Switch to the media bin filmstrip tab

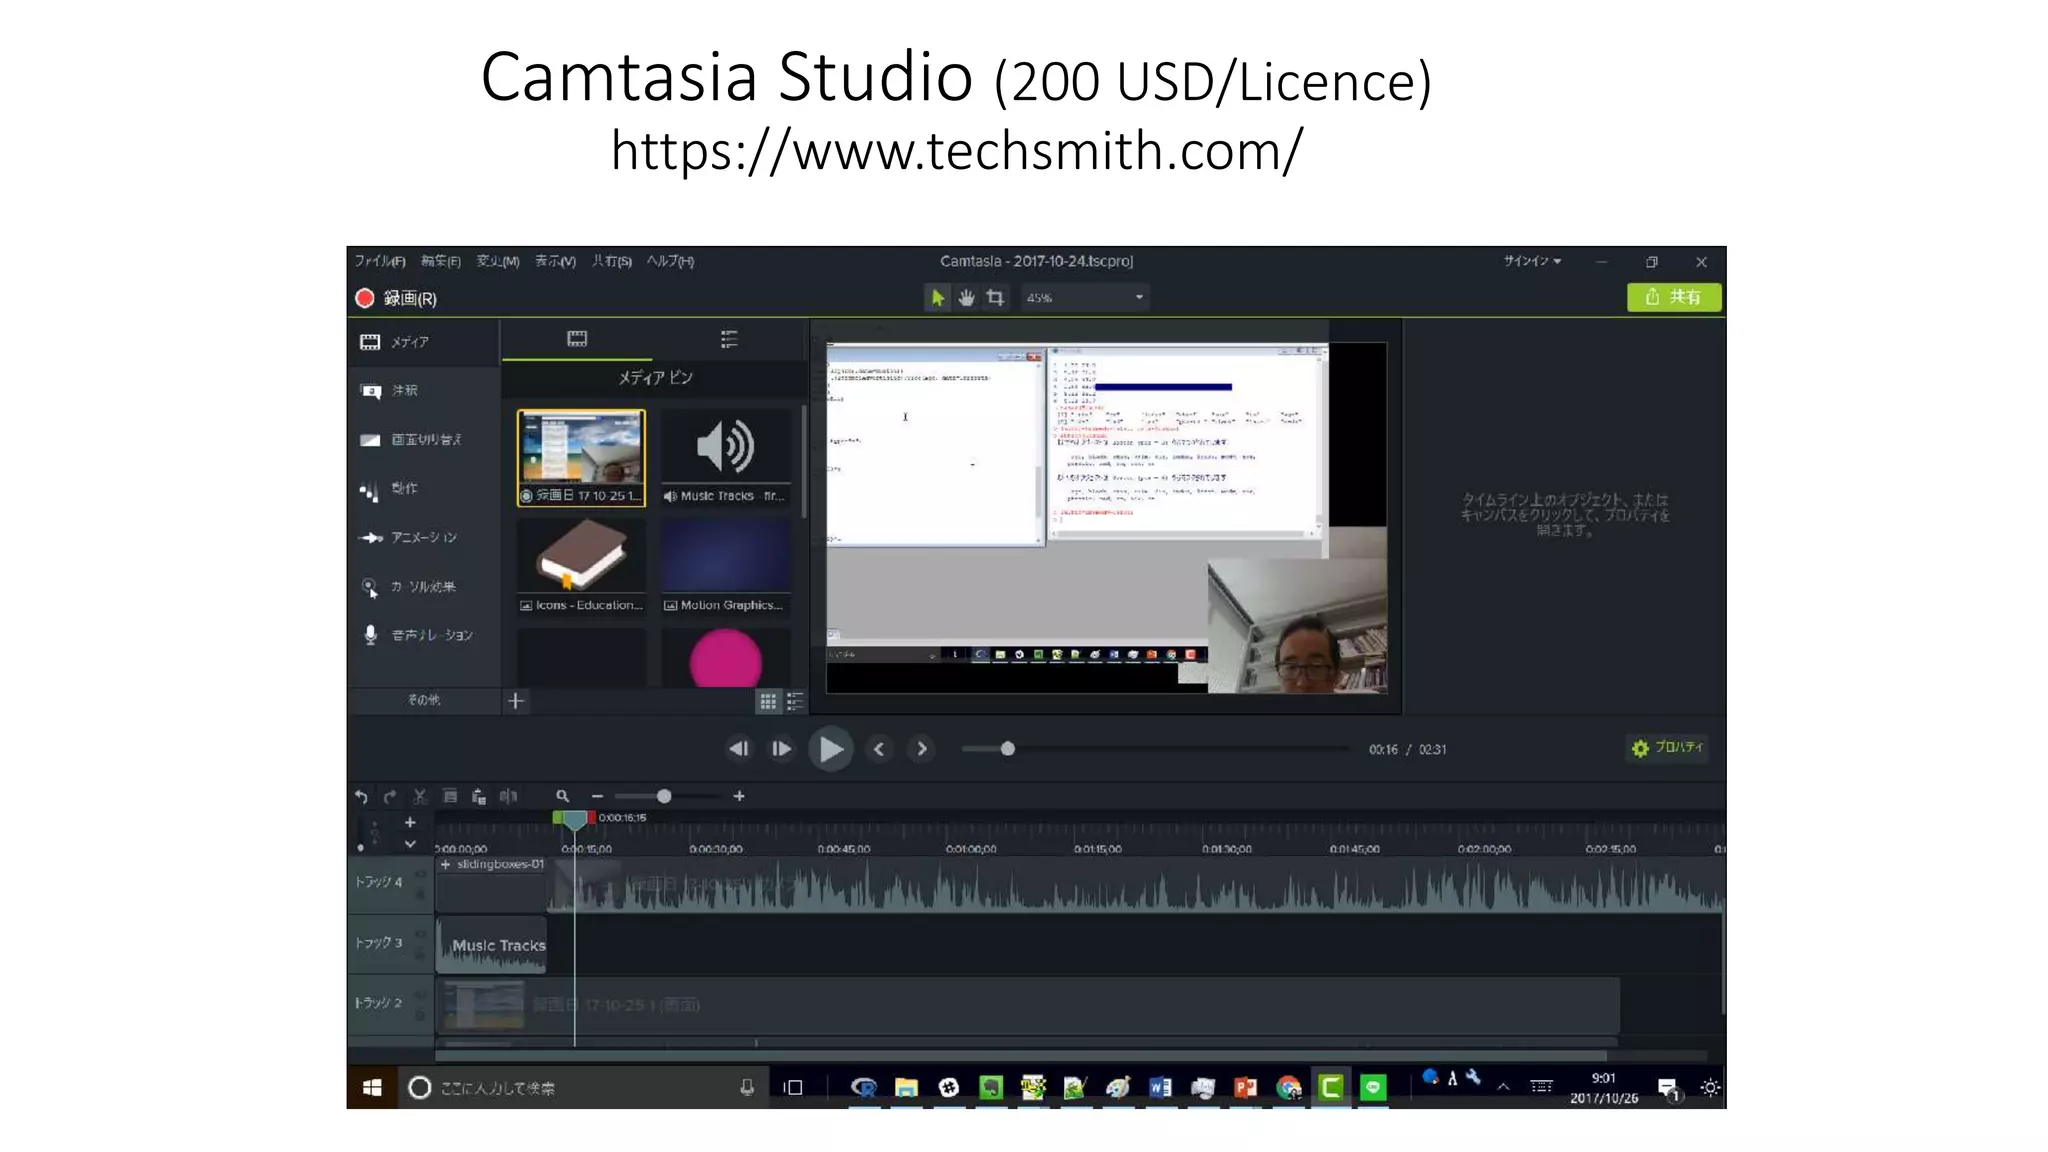point(577,339)
